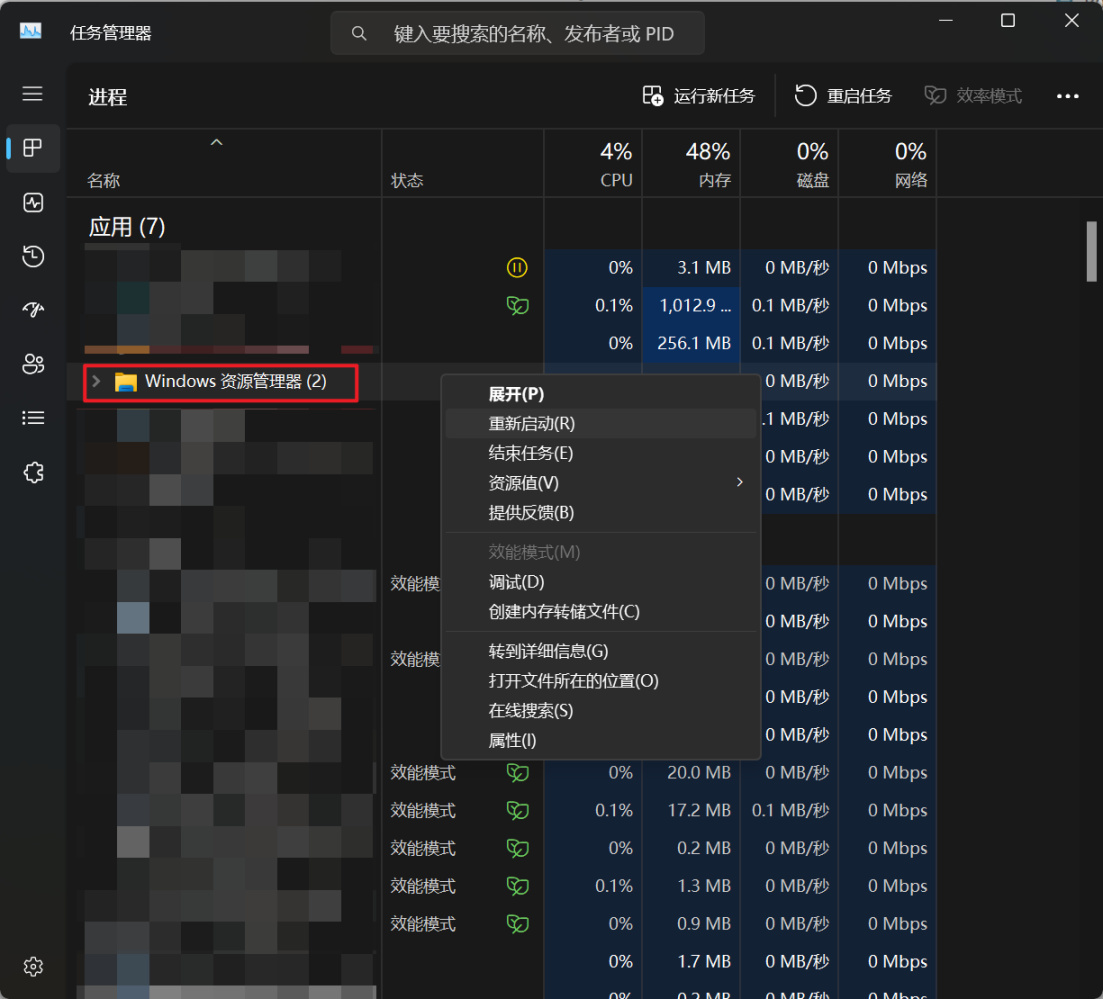Click the 重启任务 circular arrow icon
The height and width of the screenshot is (999, 1103).
pos(805,96)
